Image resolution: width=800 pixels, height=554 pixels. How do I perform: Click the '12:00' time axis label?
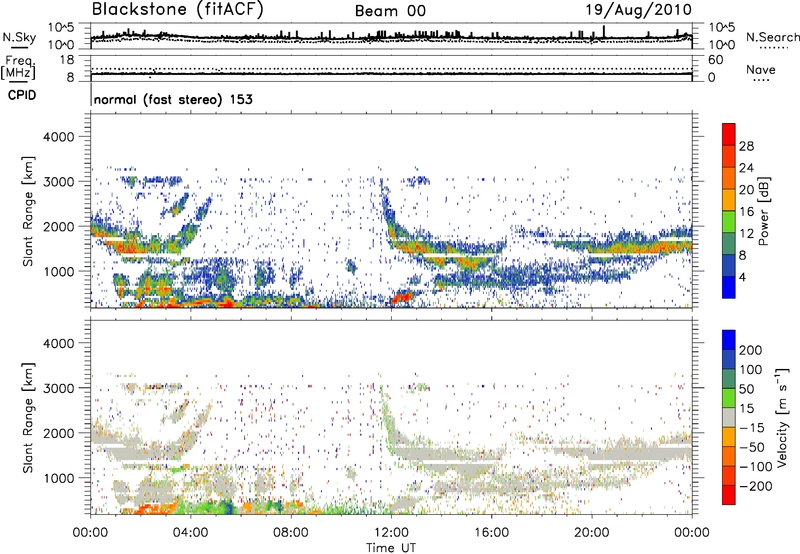click(x=391, y=533)
